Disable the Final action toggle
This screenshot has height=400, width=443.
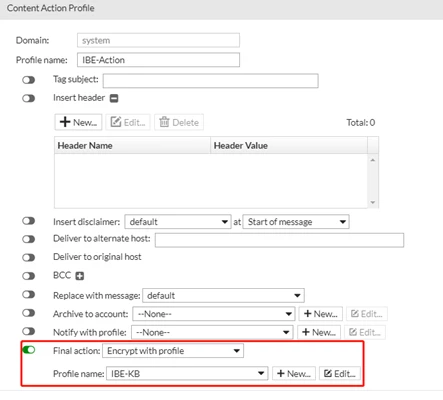[x=29, y=350]
